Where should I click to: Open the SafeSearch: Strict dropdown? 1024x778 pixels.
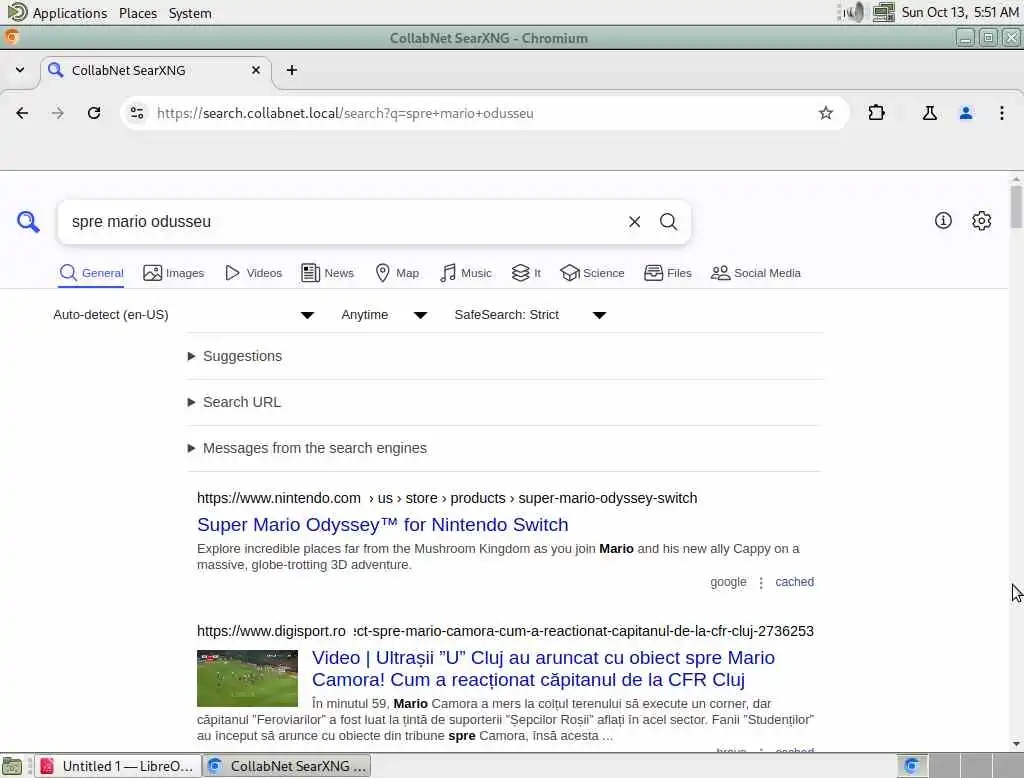coord(530,315)
